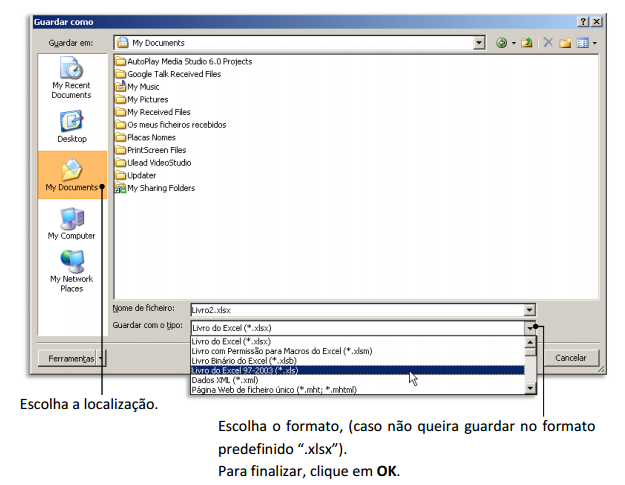Open the 'My Pictures' folder
Image resolution: width=625 pixels, height=485 pixels.
(x=147, y=100)
